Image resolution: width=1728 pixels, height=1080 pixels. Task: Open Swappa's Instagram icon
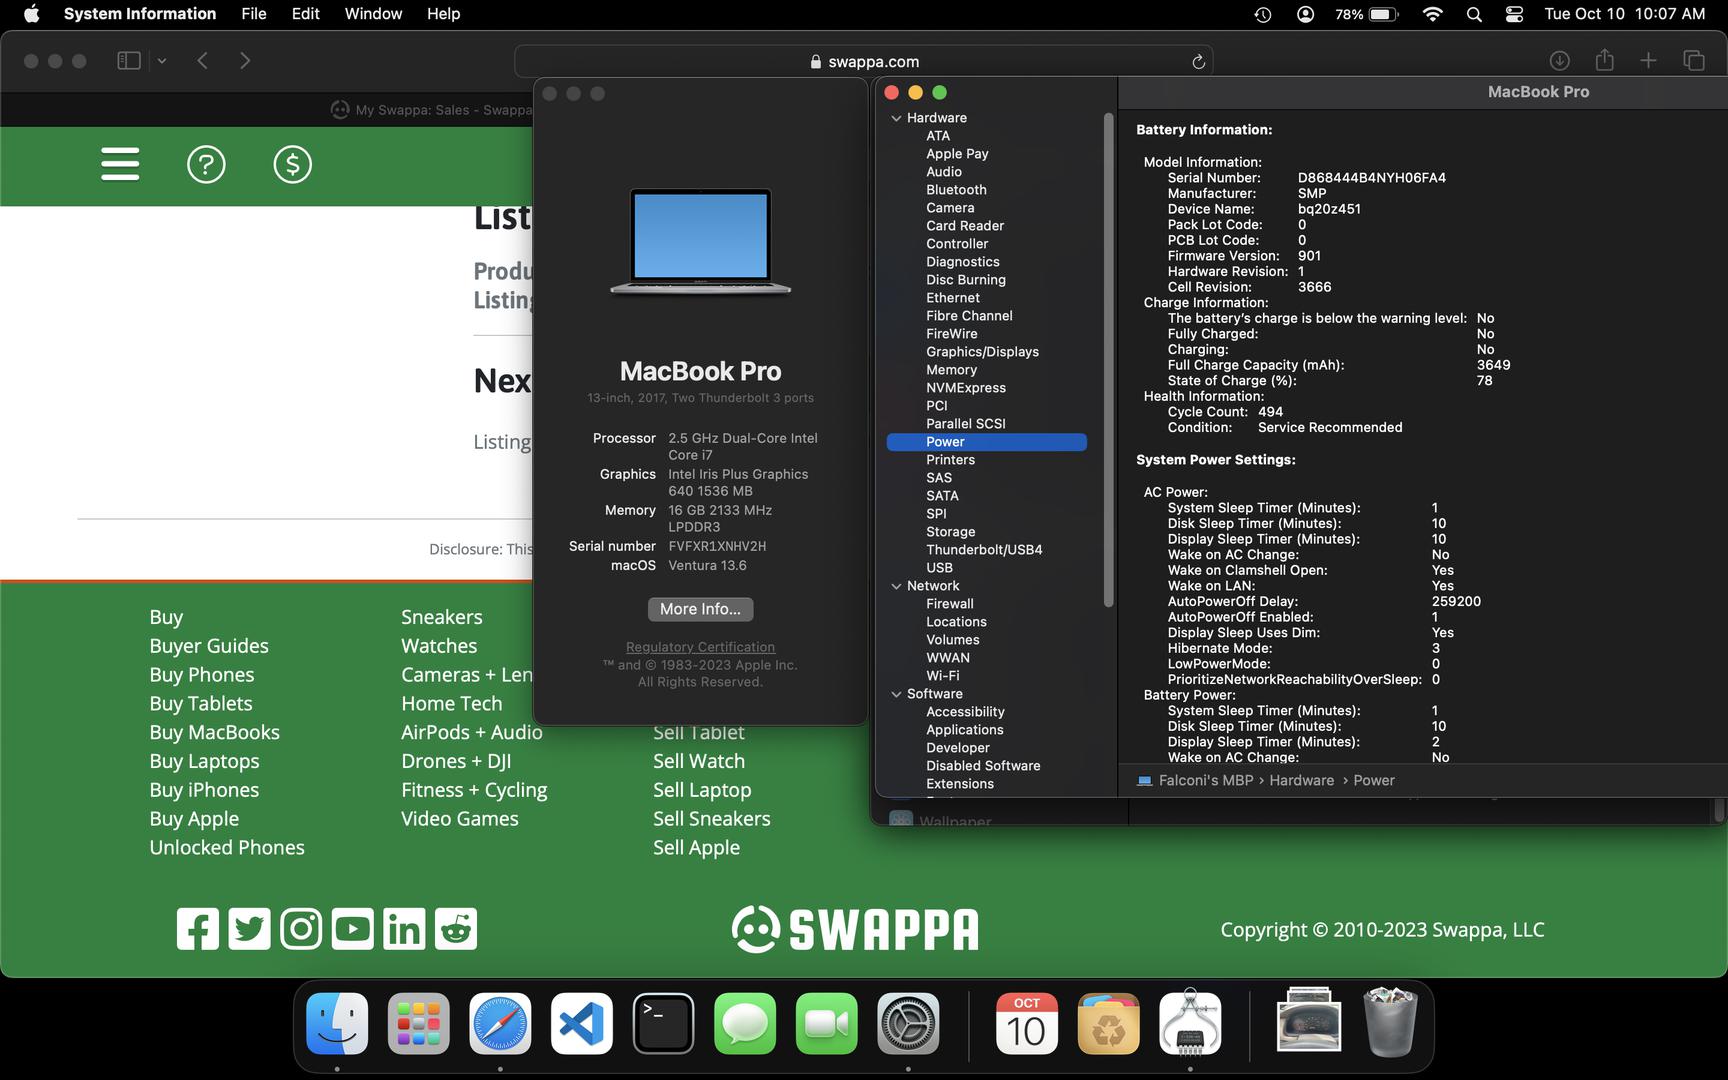(x=301, y=929)
